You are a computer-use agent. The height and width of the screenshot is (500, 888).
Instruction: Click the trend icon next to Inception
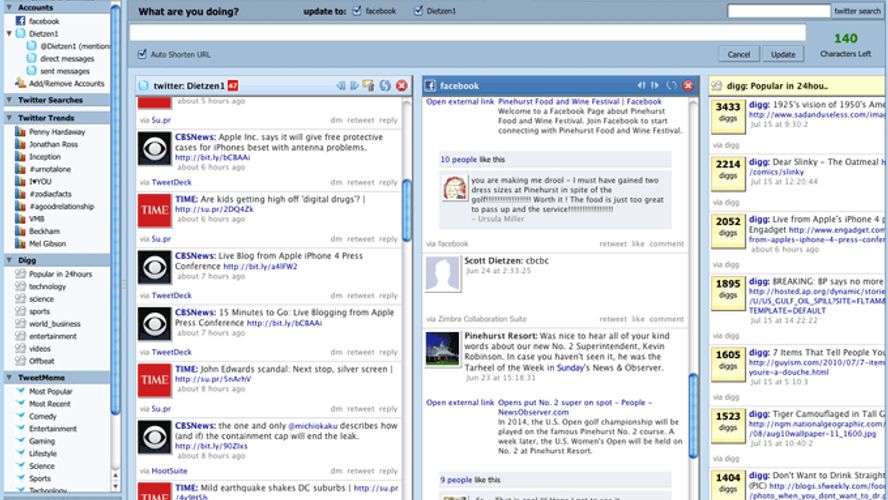20,157
